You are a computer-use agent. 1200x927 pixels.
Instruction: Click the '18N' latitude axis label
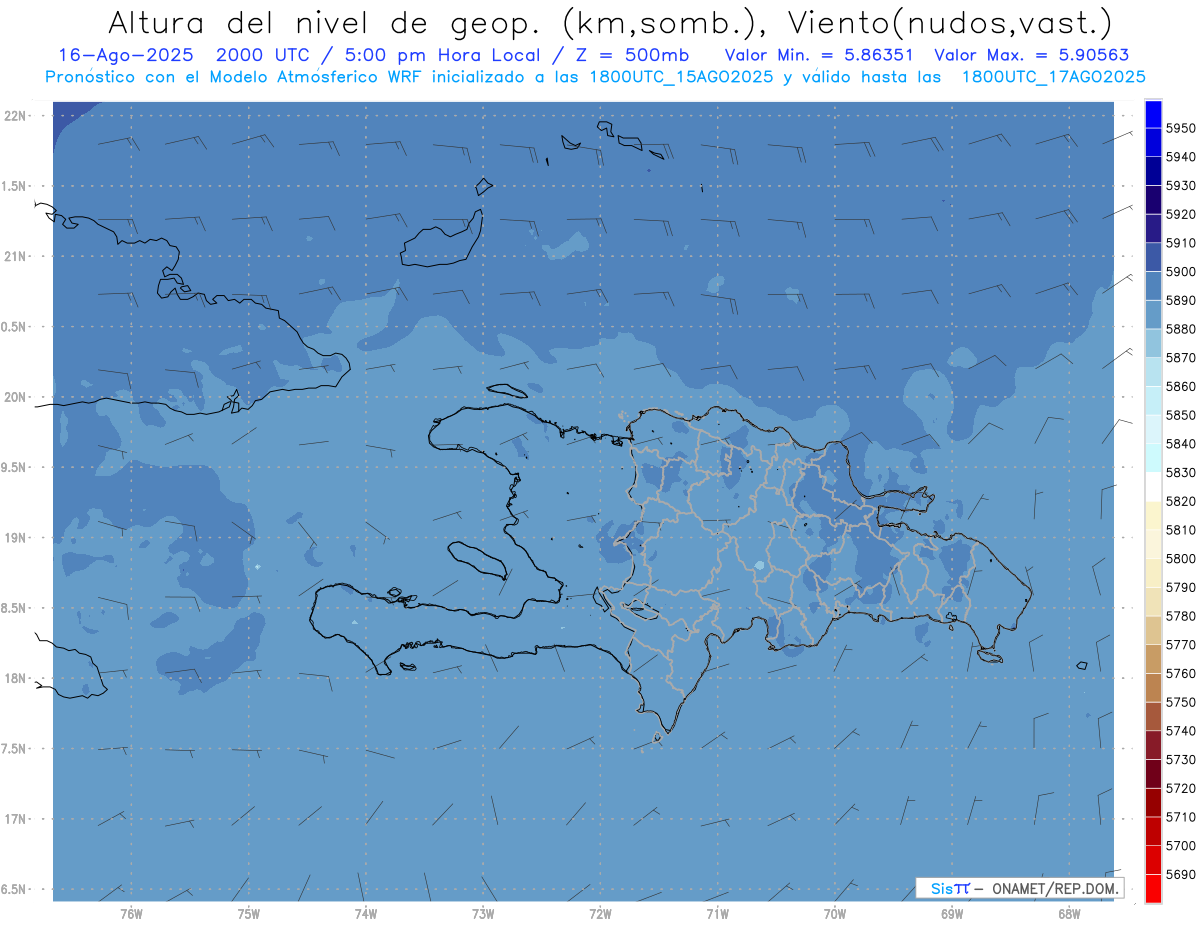pos(17,678)
